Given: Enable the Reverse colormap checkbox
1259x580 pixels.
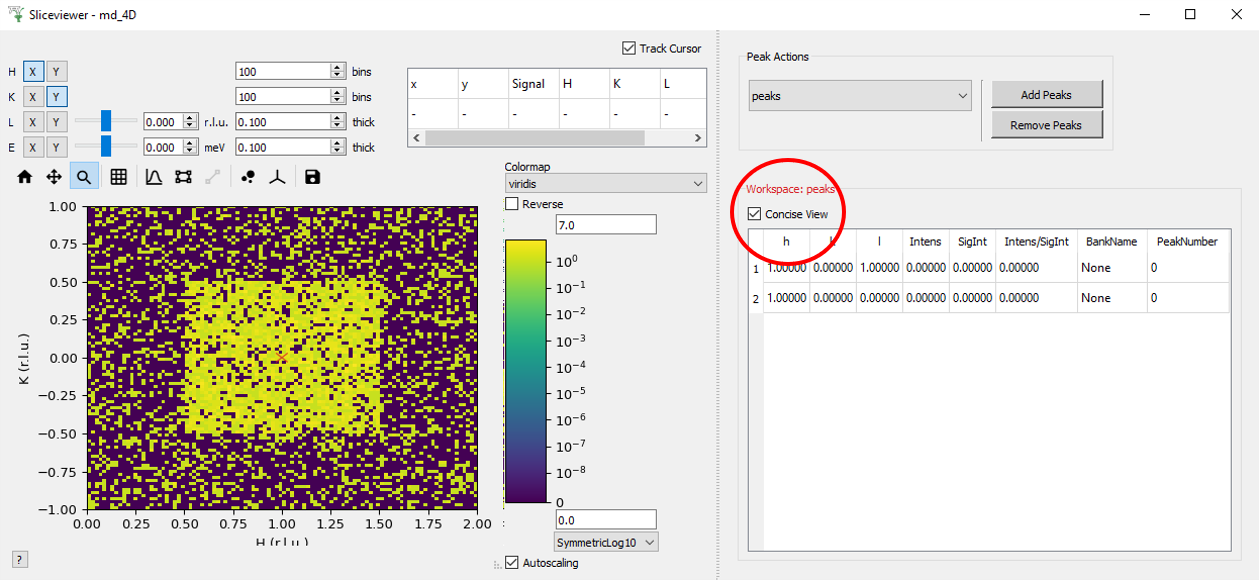Looking at the screenshot, I should coord(512,204).
